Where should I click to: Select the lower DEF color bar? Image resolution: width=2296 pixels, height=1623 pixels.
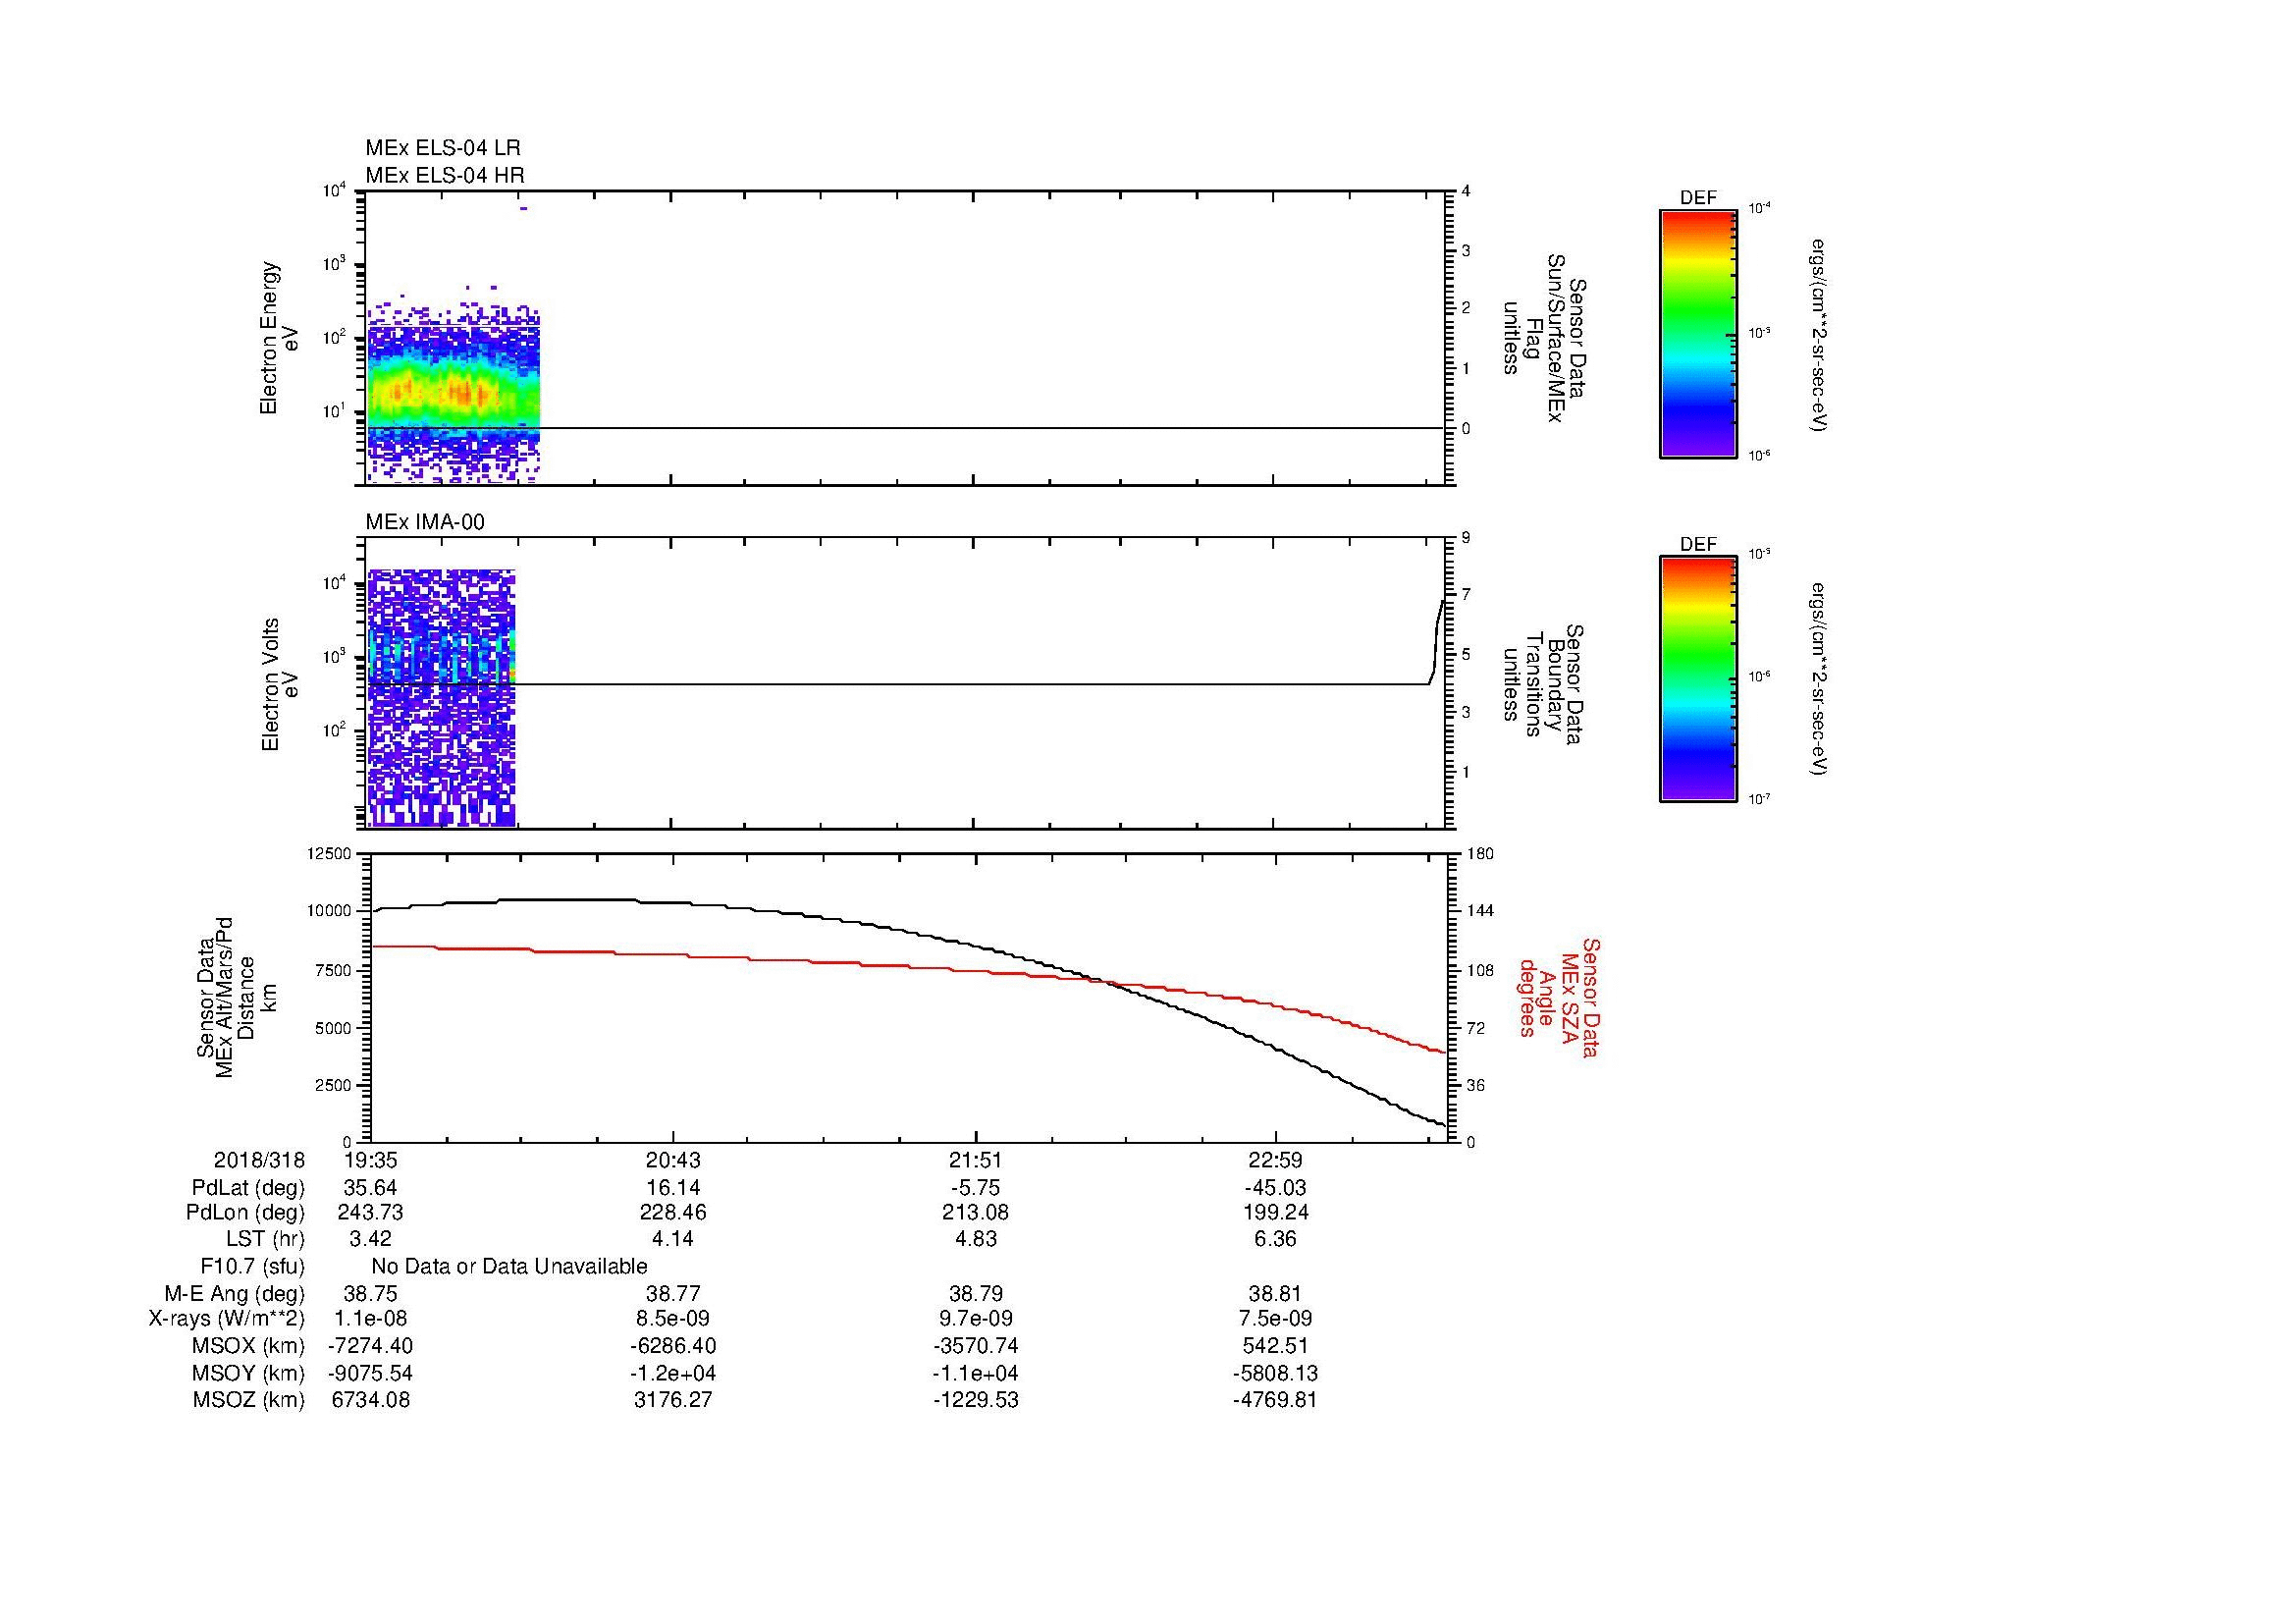pyautogui.click(x=1698, y=679)
